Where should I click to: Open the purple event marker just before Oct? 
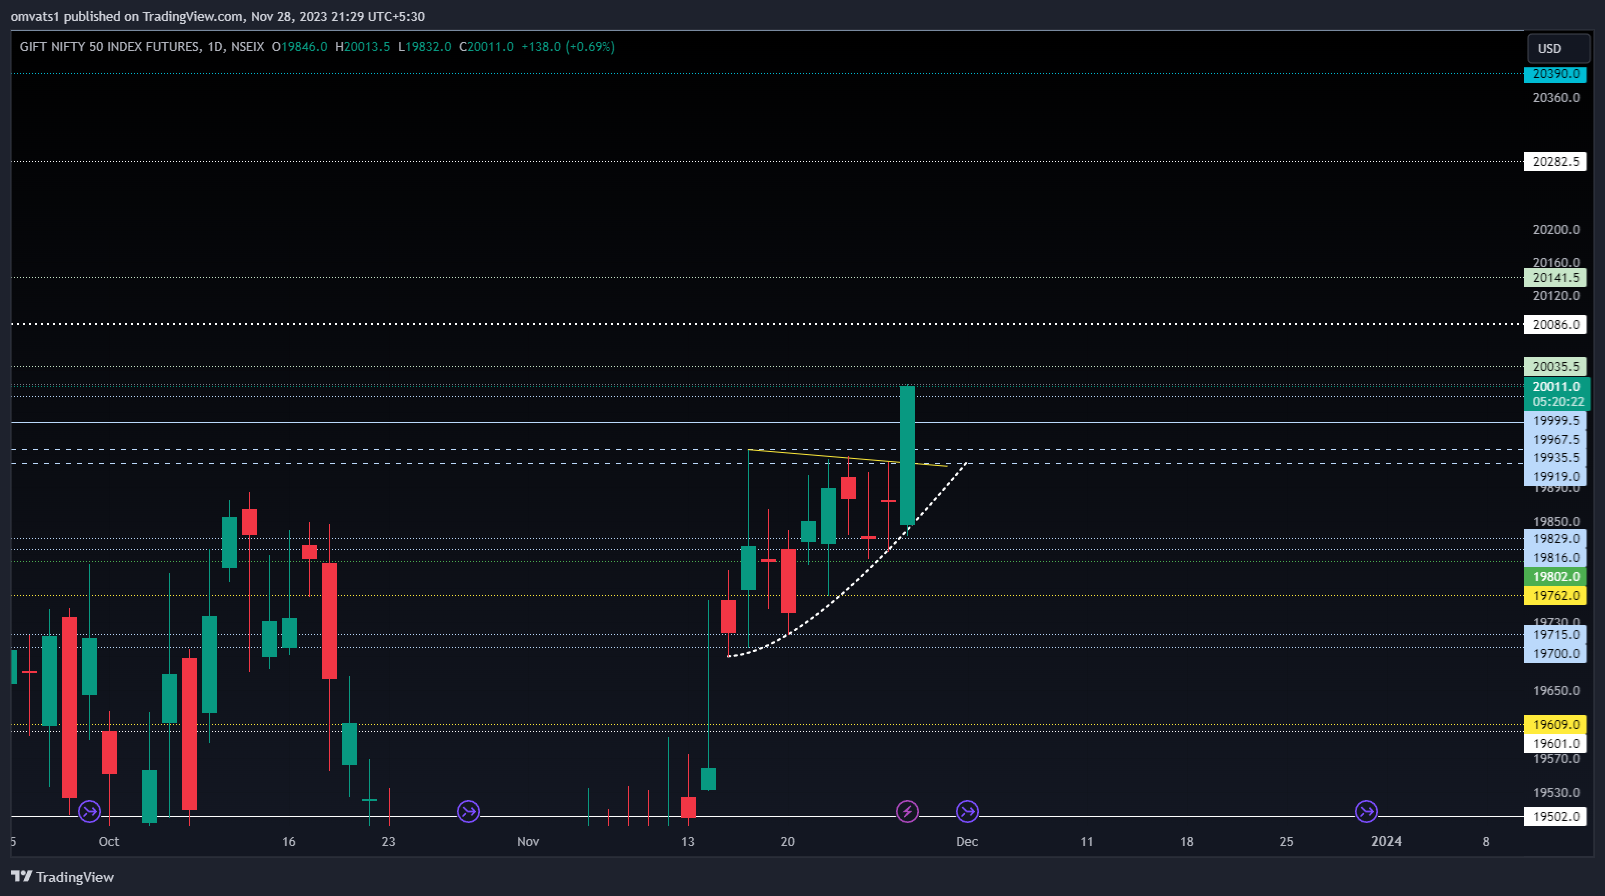89,811
